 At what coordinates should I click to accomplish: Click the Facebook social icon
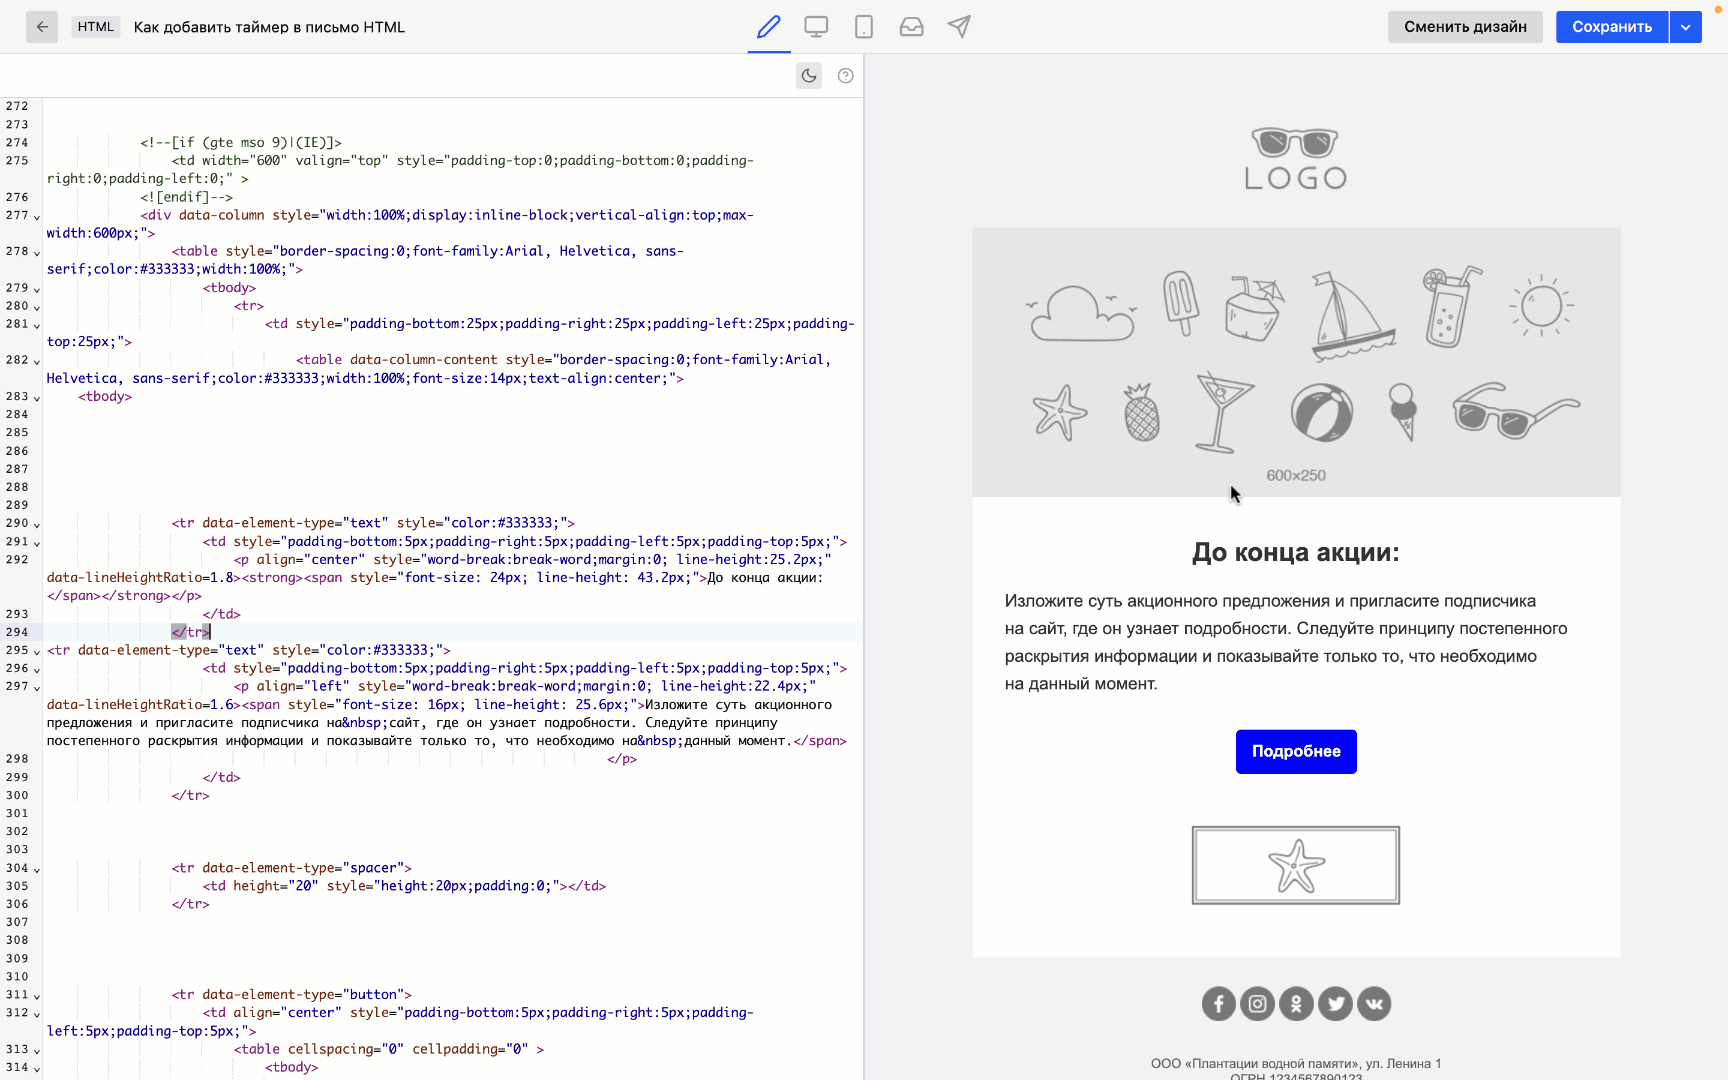[x=1218, y=1003]
